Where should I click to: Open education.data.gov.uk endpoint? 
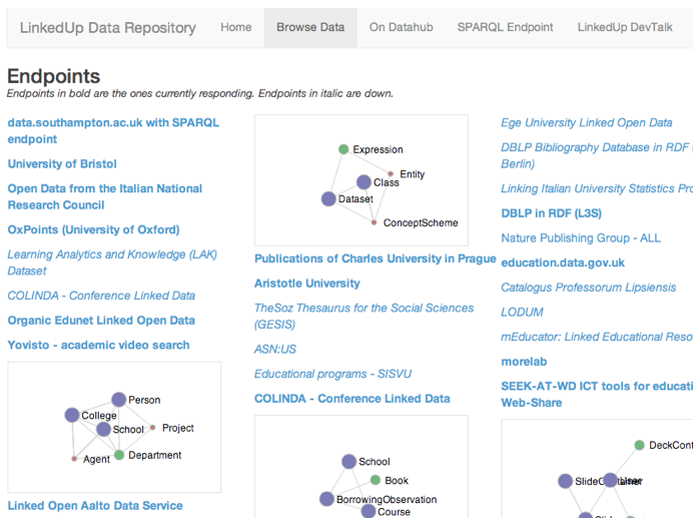(x=563, y=263)
